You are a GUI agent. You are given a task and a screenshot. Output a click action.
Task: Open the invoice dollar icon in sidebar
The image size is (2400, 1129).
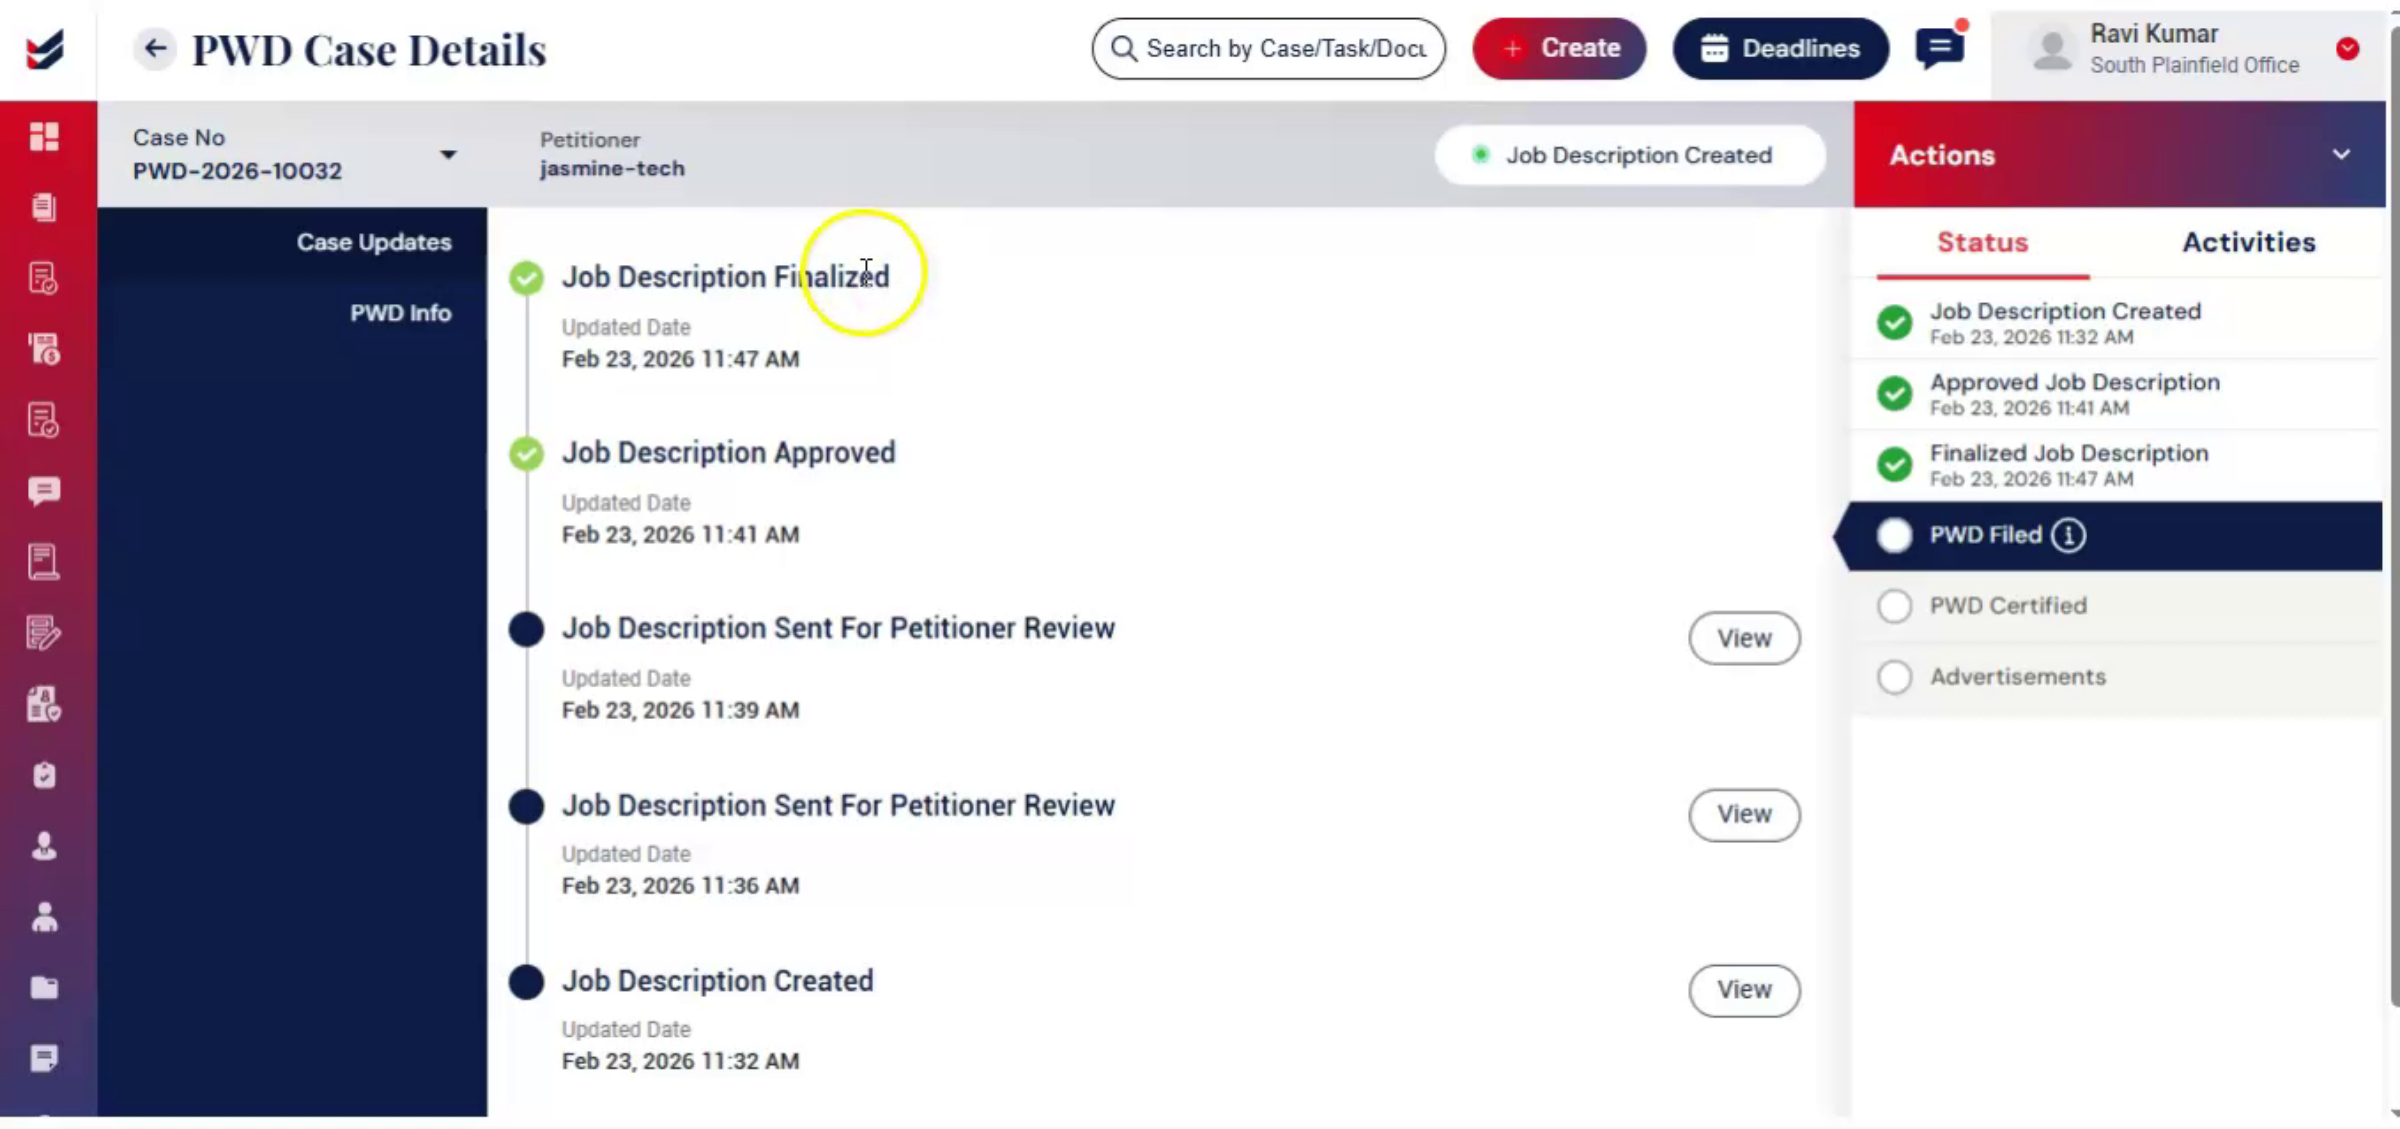point(44,349)
